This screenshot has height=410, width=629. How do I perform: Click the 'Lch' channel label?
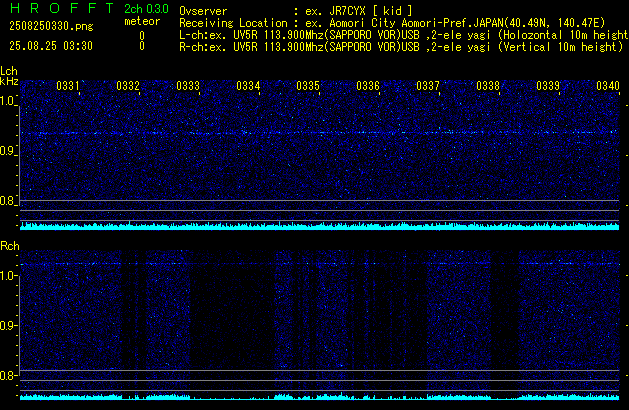click(9, 71)
